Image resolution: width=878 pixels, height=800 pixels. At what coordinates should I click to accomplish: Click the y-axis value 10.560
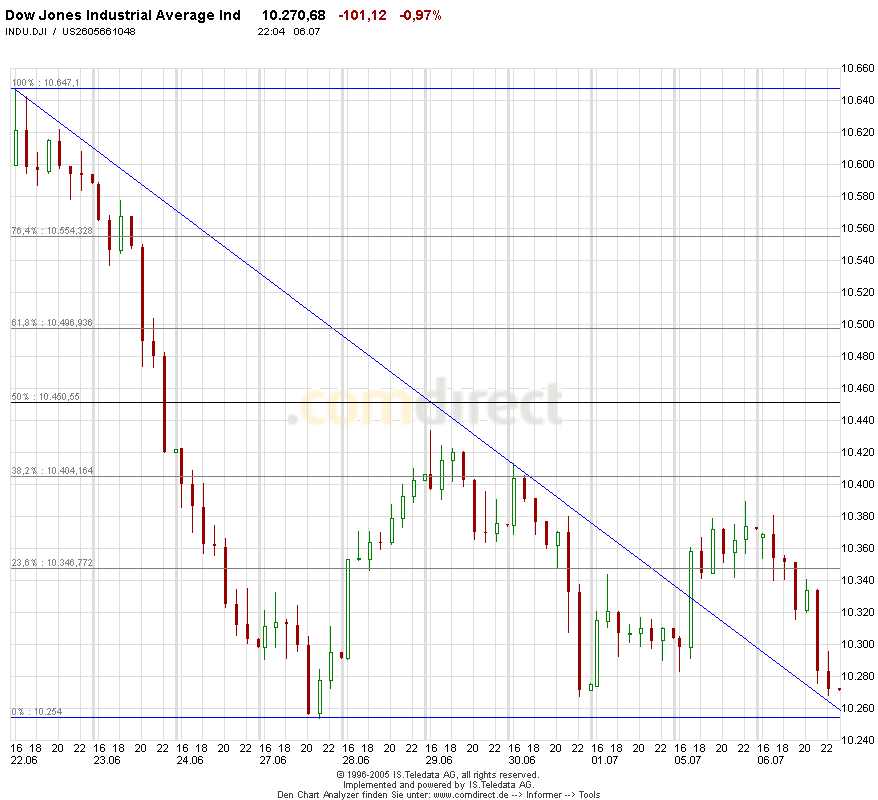pos(857,228)
